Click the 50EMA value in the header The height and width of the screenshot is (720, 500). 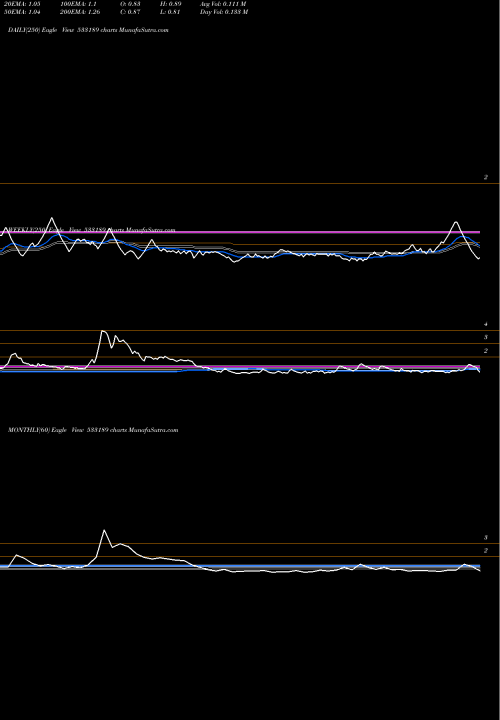pos(22,12)
